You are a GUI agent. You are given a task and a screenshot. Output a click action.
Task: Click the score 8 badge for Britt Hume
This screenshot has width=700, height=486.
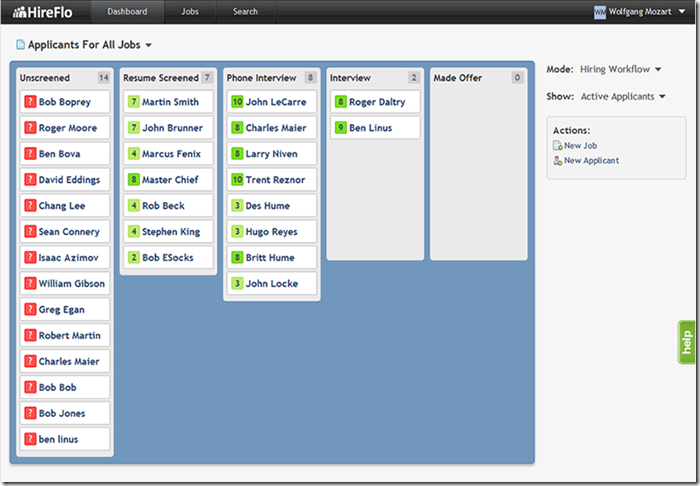pyautogui.click(x=237, y=257)
